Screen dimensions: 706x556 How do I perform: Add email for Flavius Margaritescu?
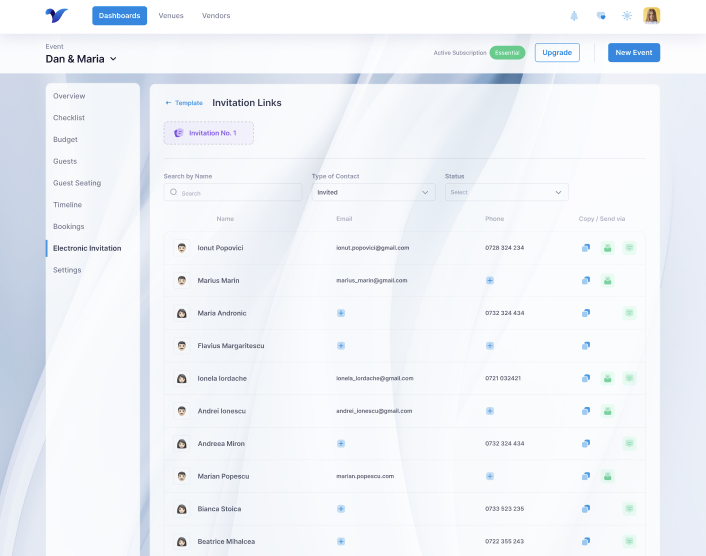[341, 346]
